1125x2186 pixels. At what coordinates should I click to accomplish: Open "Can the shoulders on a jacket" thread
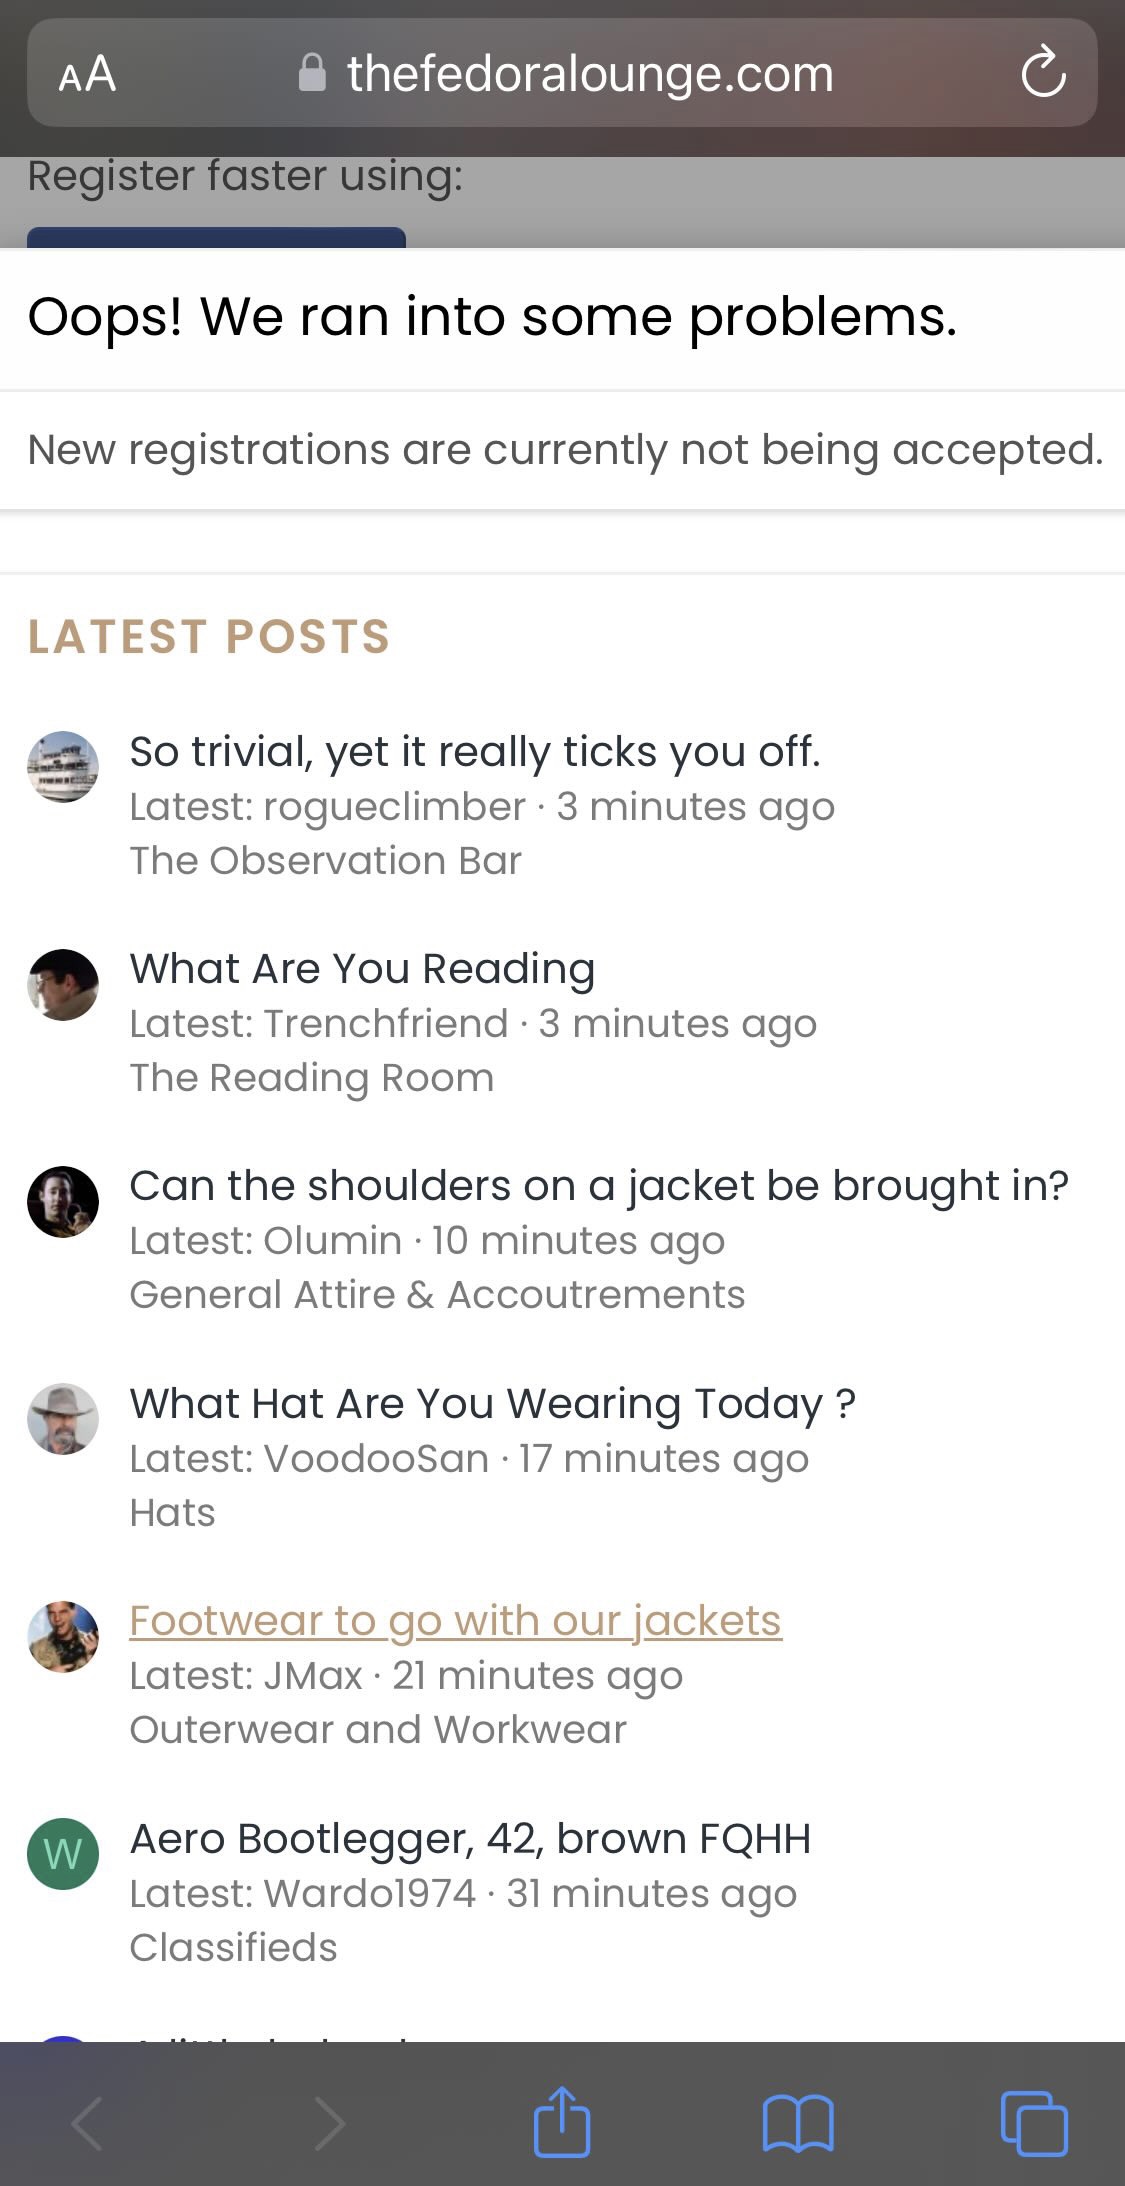[599, 1186]
